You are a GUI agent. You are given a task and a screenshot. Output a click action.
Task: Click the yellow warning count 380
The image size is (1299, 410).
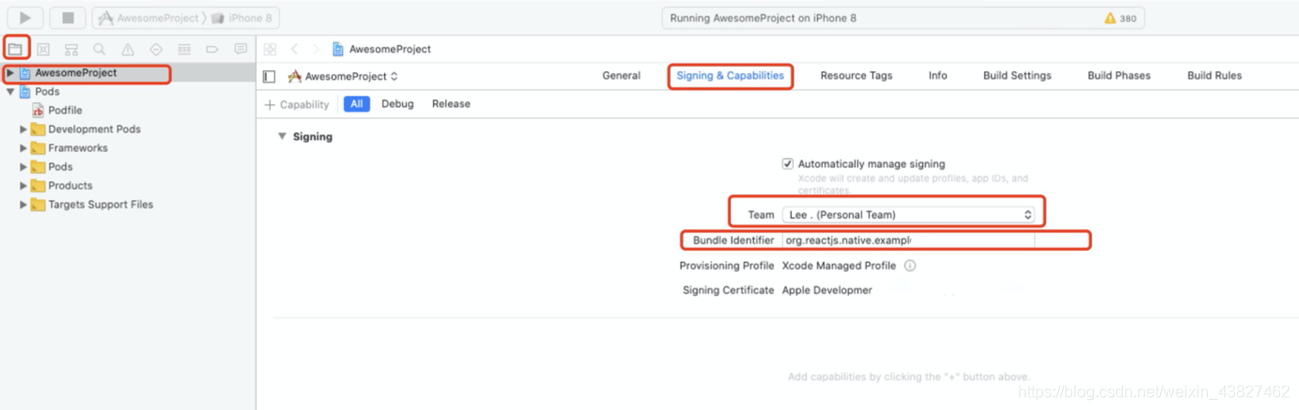tap(1120, 18)
